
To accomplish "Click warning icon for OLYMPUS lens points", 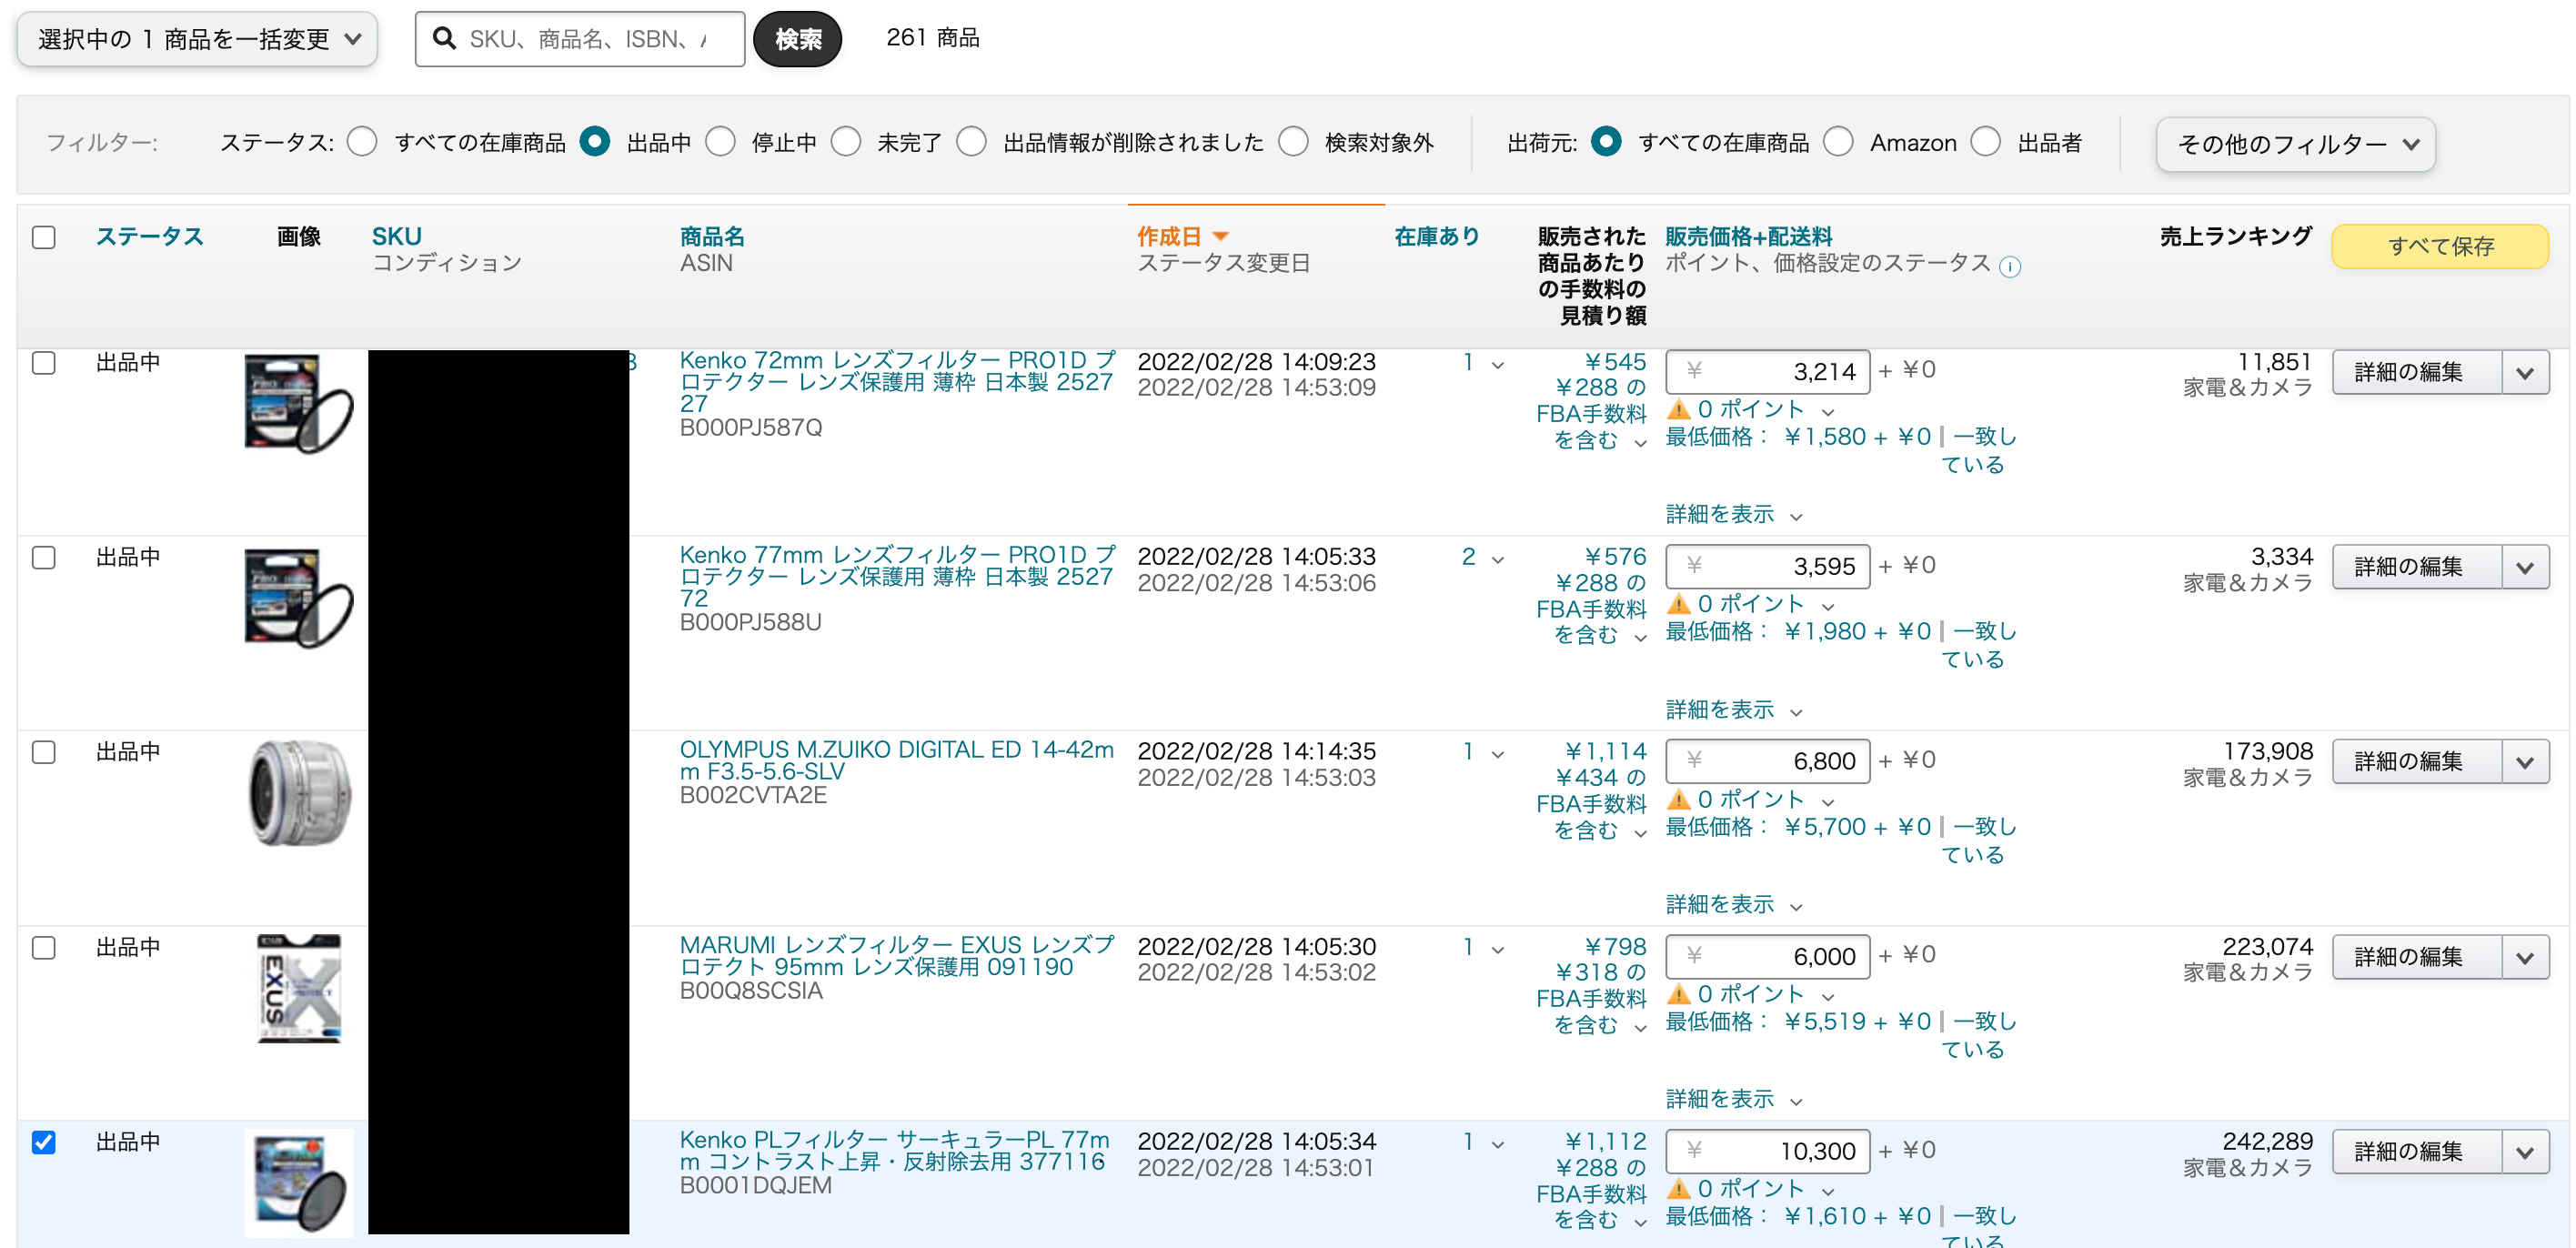I will tap(1679, 799).
